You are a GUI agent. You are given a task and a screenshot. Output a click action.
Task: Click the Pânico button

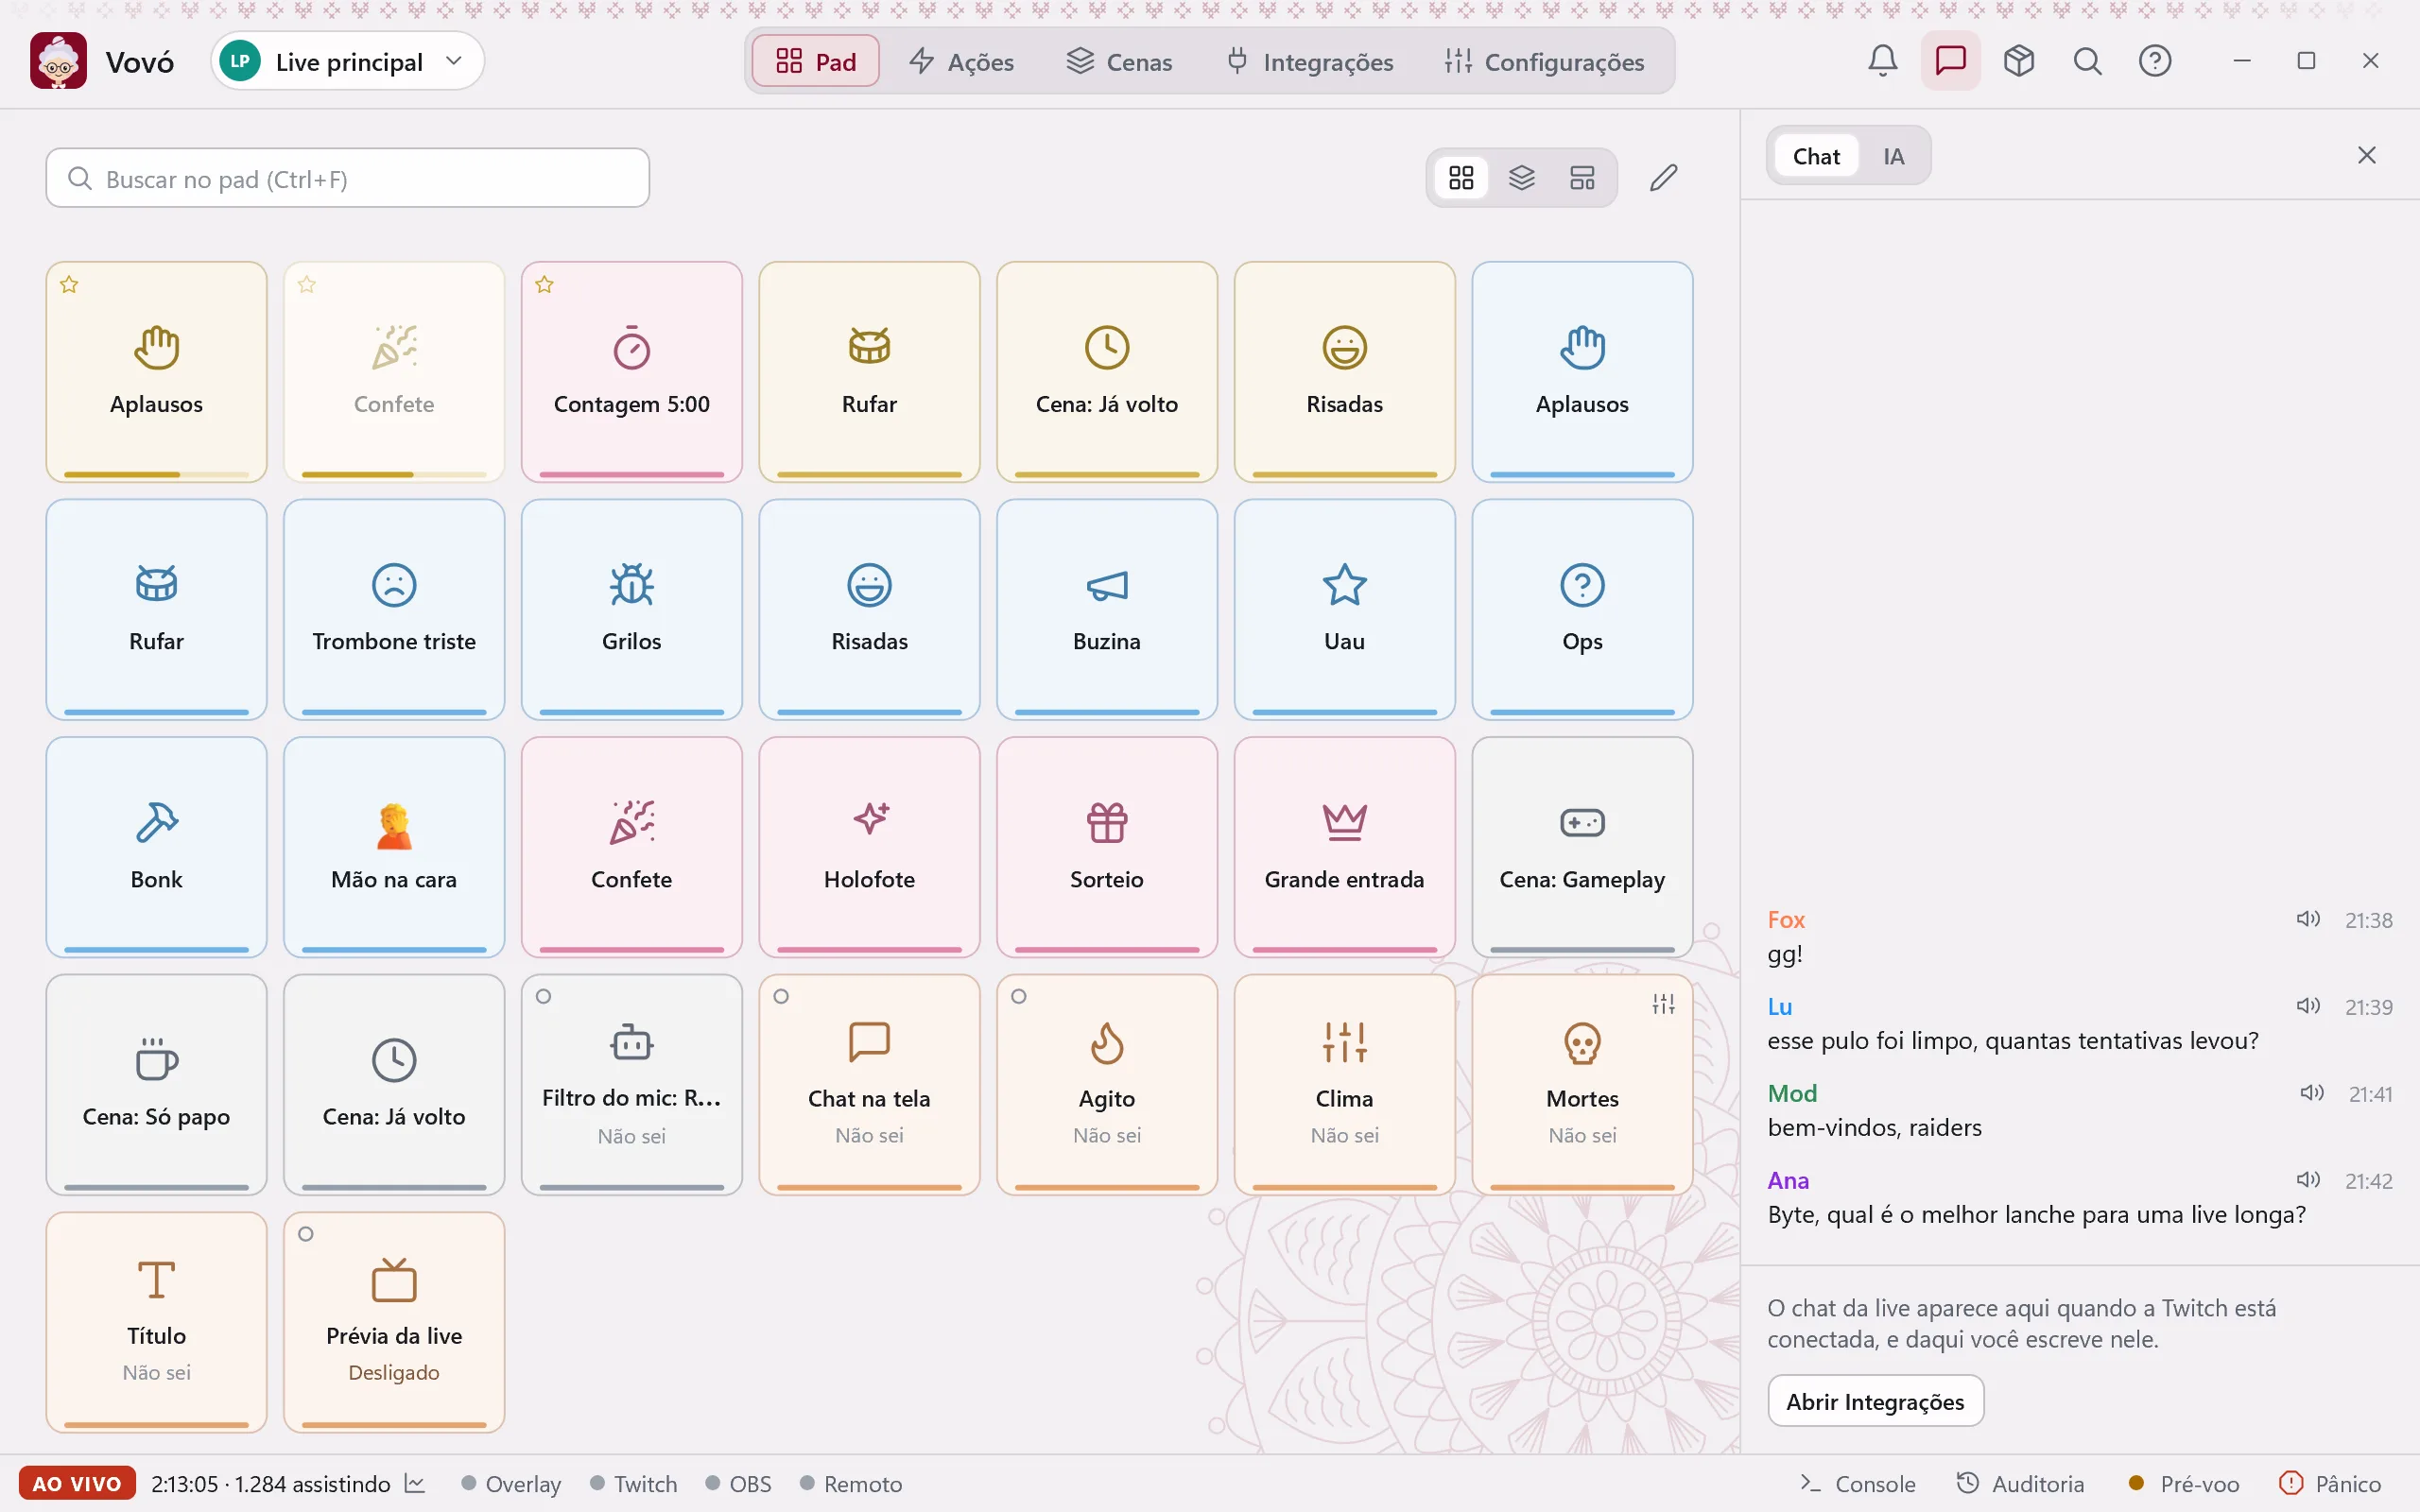2329,1483
